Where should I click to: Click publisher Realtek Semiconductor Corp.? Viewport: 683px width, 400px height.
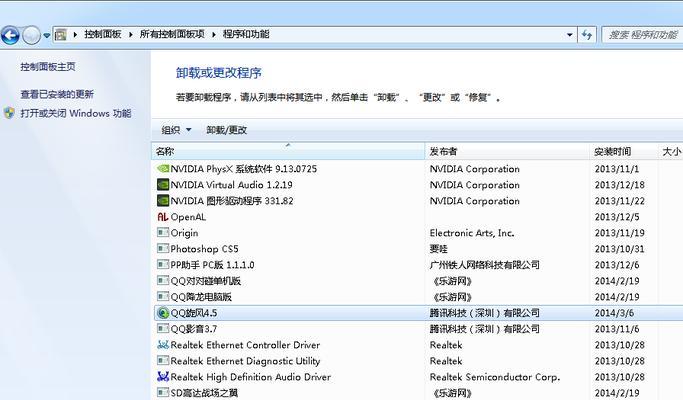point(495,377)
